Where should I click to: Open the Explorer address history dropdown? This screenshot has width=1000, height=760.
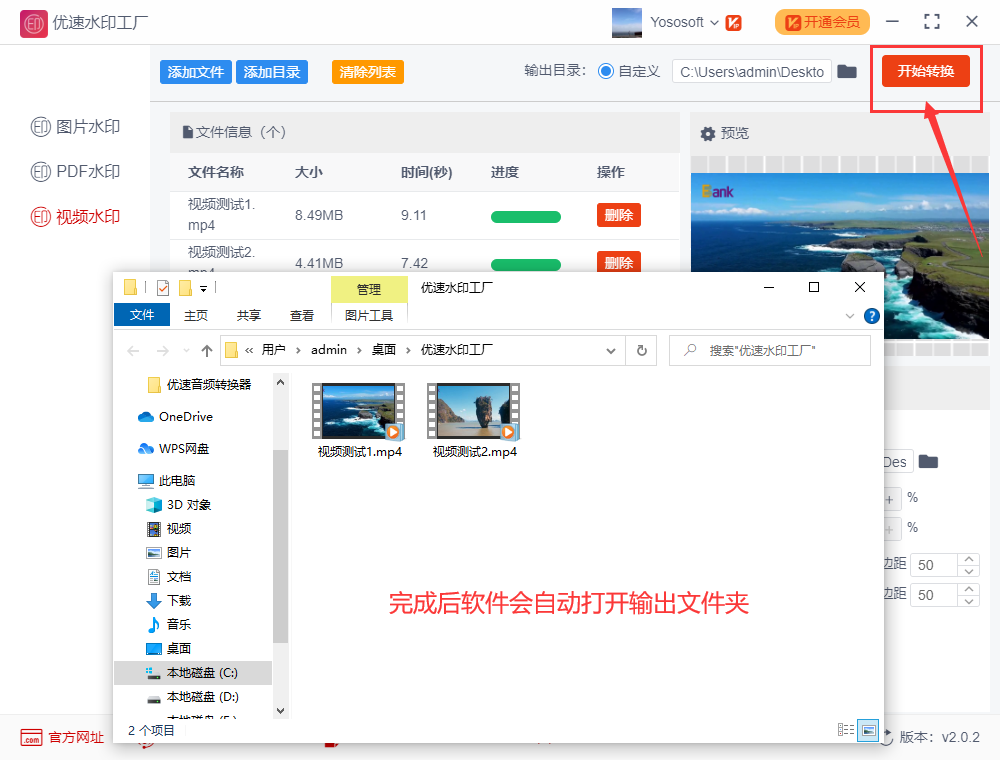pos(611,350)
